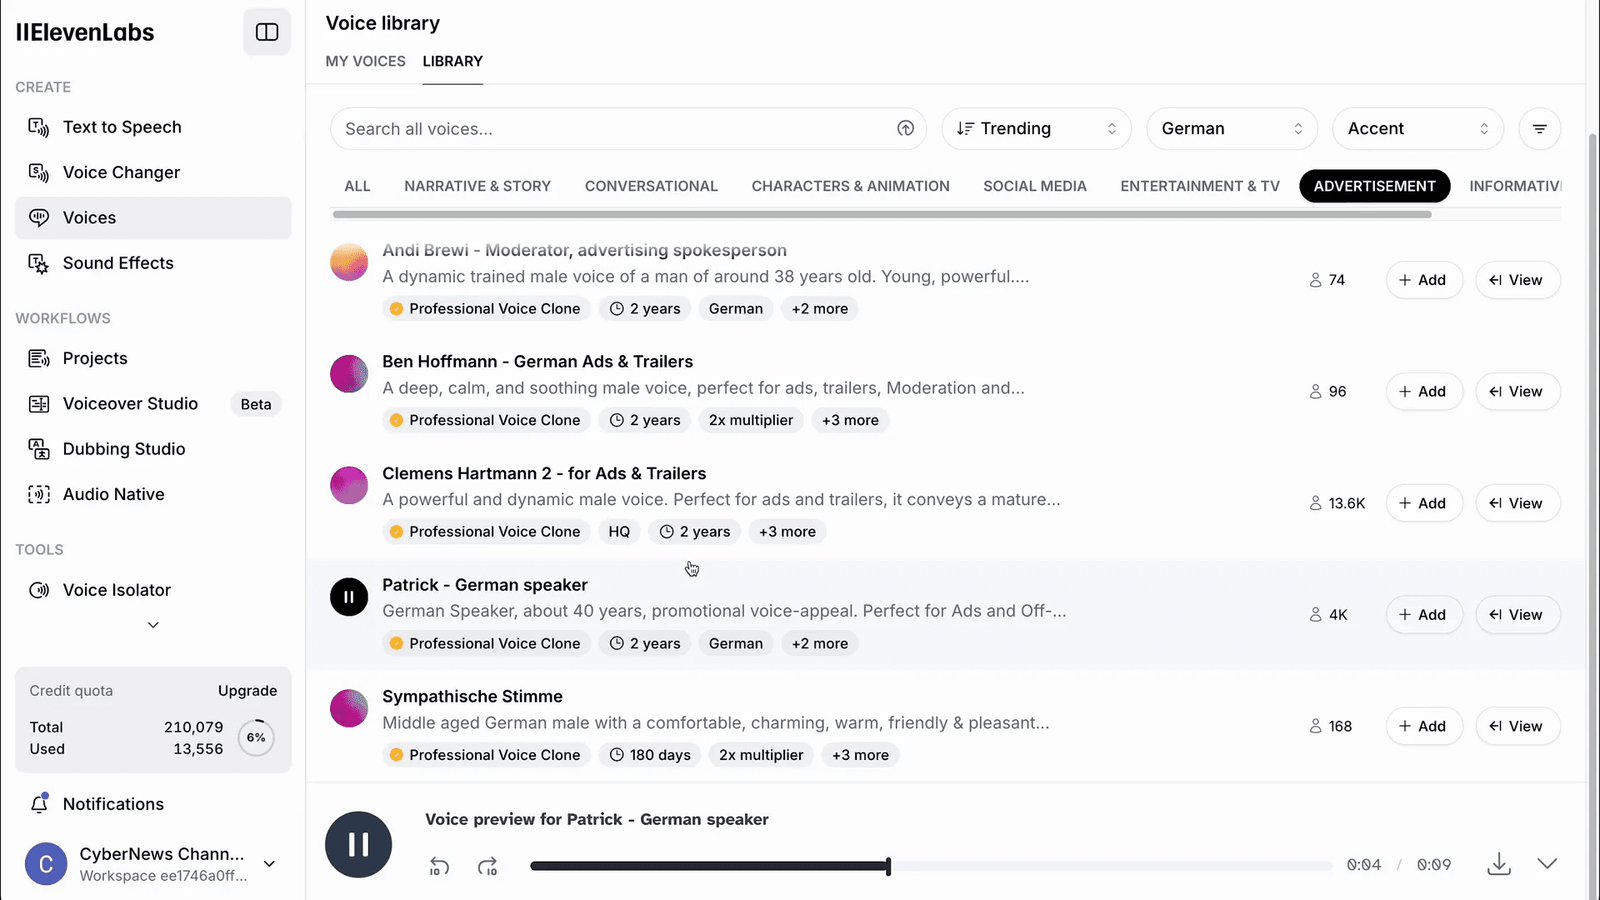Expand the workspace account menu chevron
This screenshot has width=1600, height=900.
coord(269,864)
